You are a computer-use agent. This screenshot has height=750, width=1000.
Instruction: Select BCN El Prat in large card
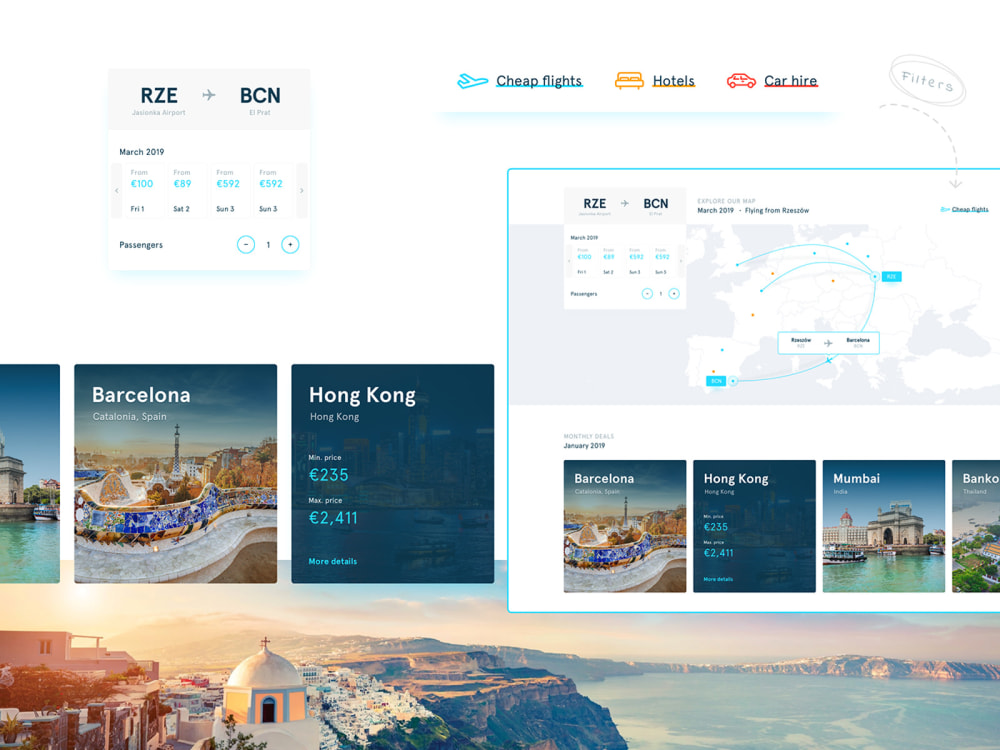(x=260, y=100)
